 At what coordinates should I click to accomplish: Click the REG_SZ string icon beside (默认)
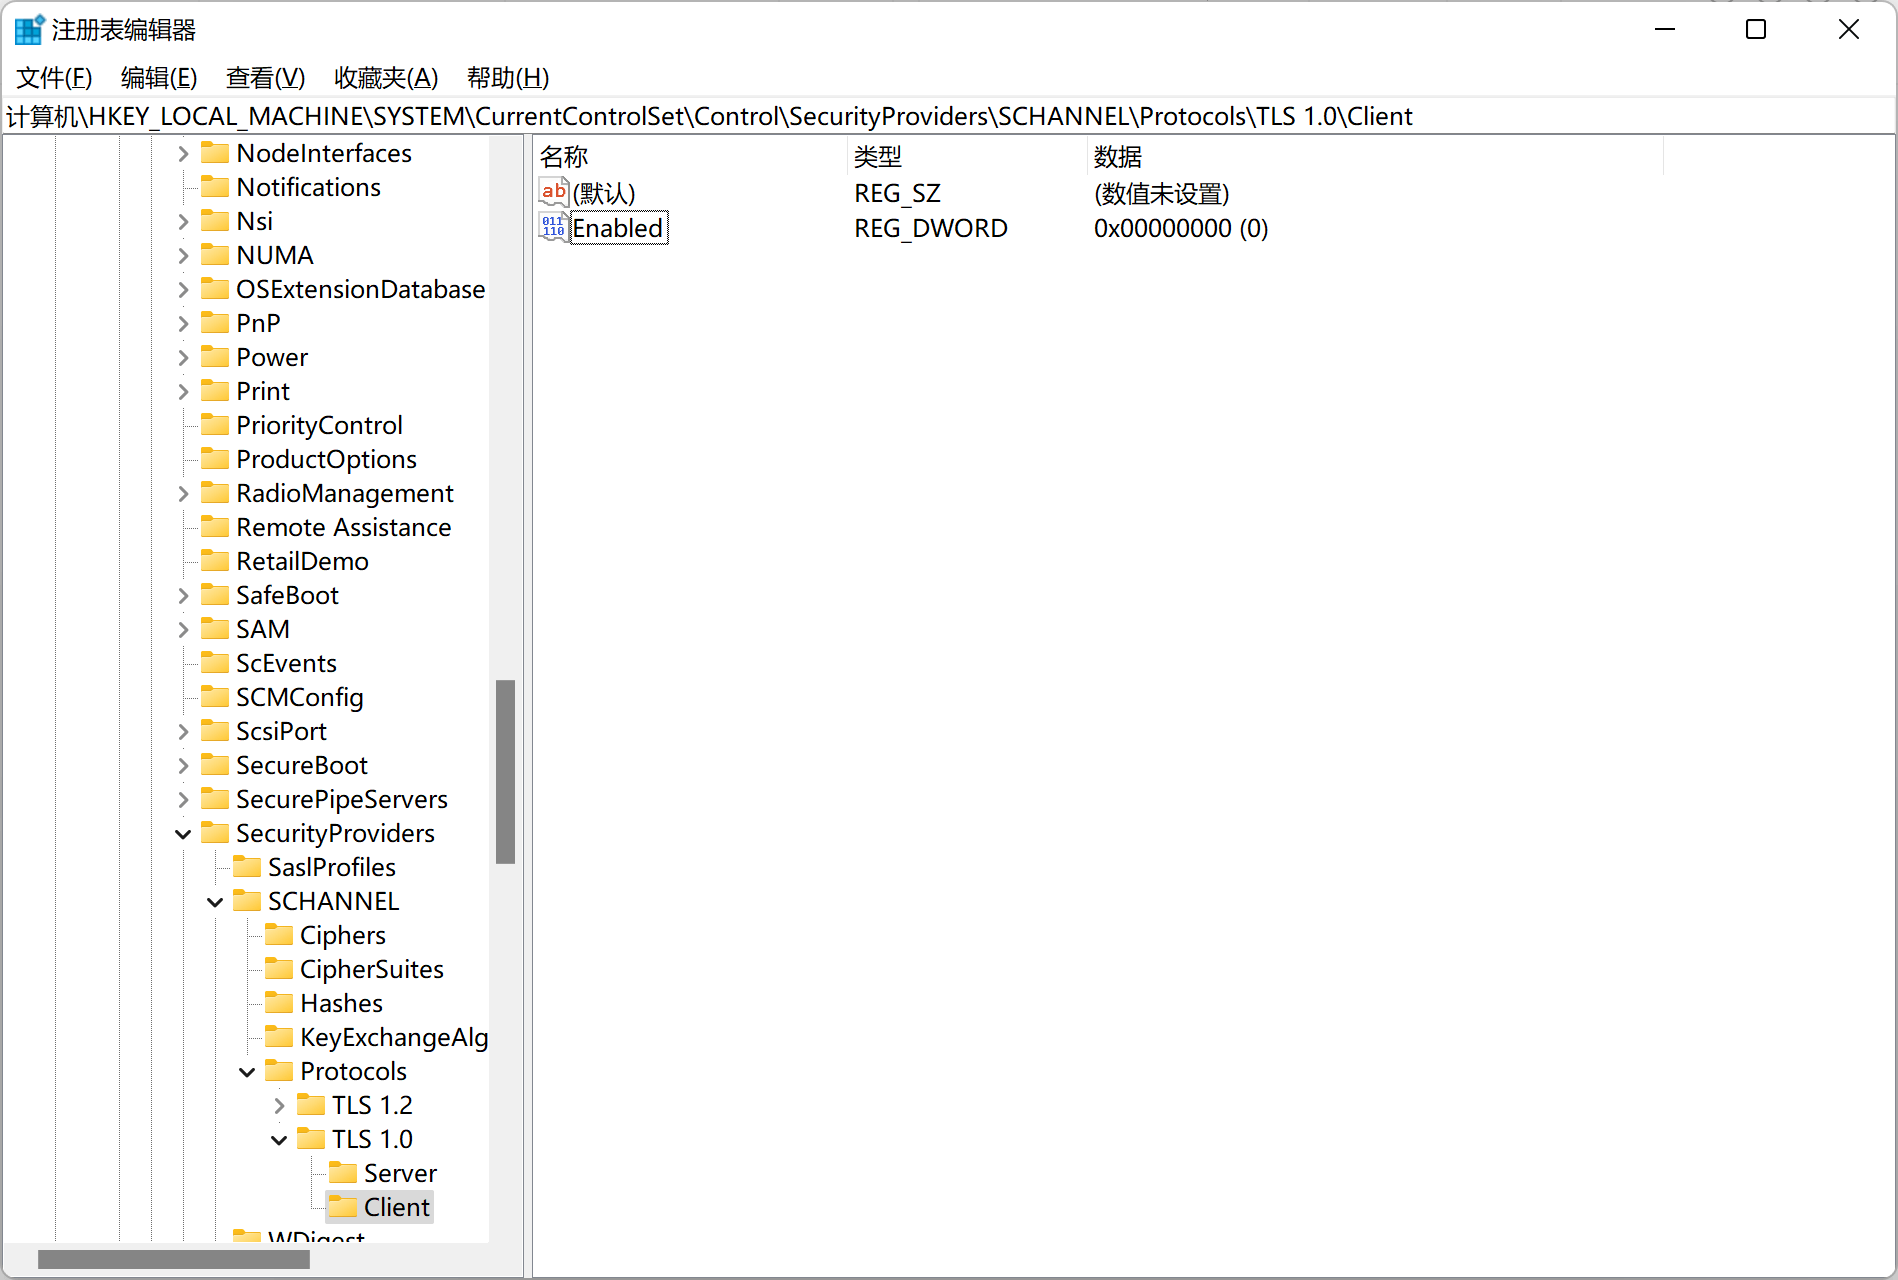(553, 192)
